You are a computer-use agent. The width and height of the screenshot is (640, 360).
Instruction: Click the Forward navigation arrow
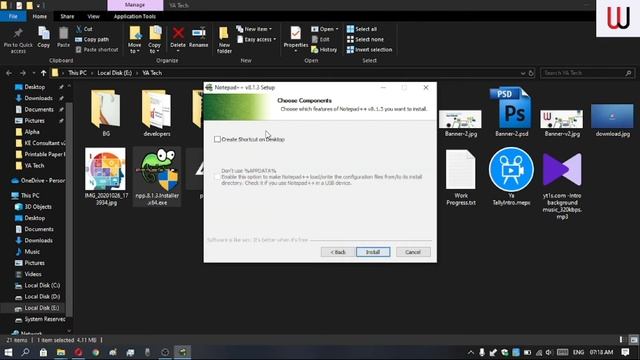(x=23, y=73)
